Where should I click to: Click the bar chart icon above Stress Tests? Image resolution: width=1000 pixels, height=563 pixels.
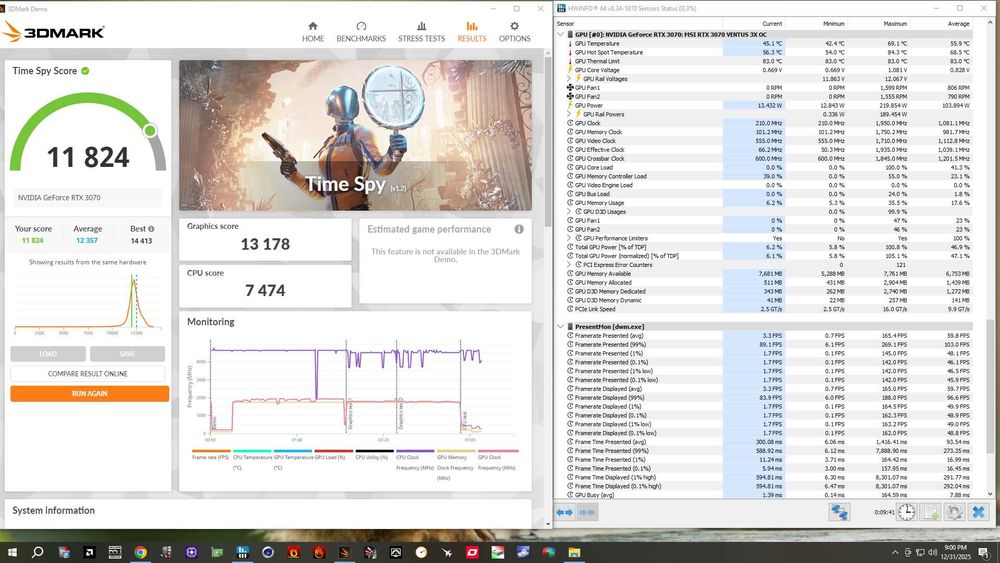(x=422, y=26)
